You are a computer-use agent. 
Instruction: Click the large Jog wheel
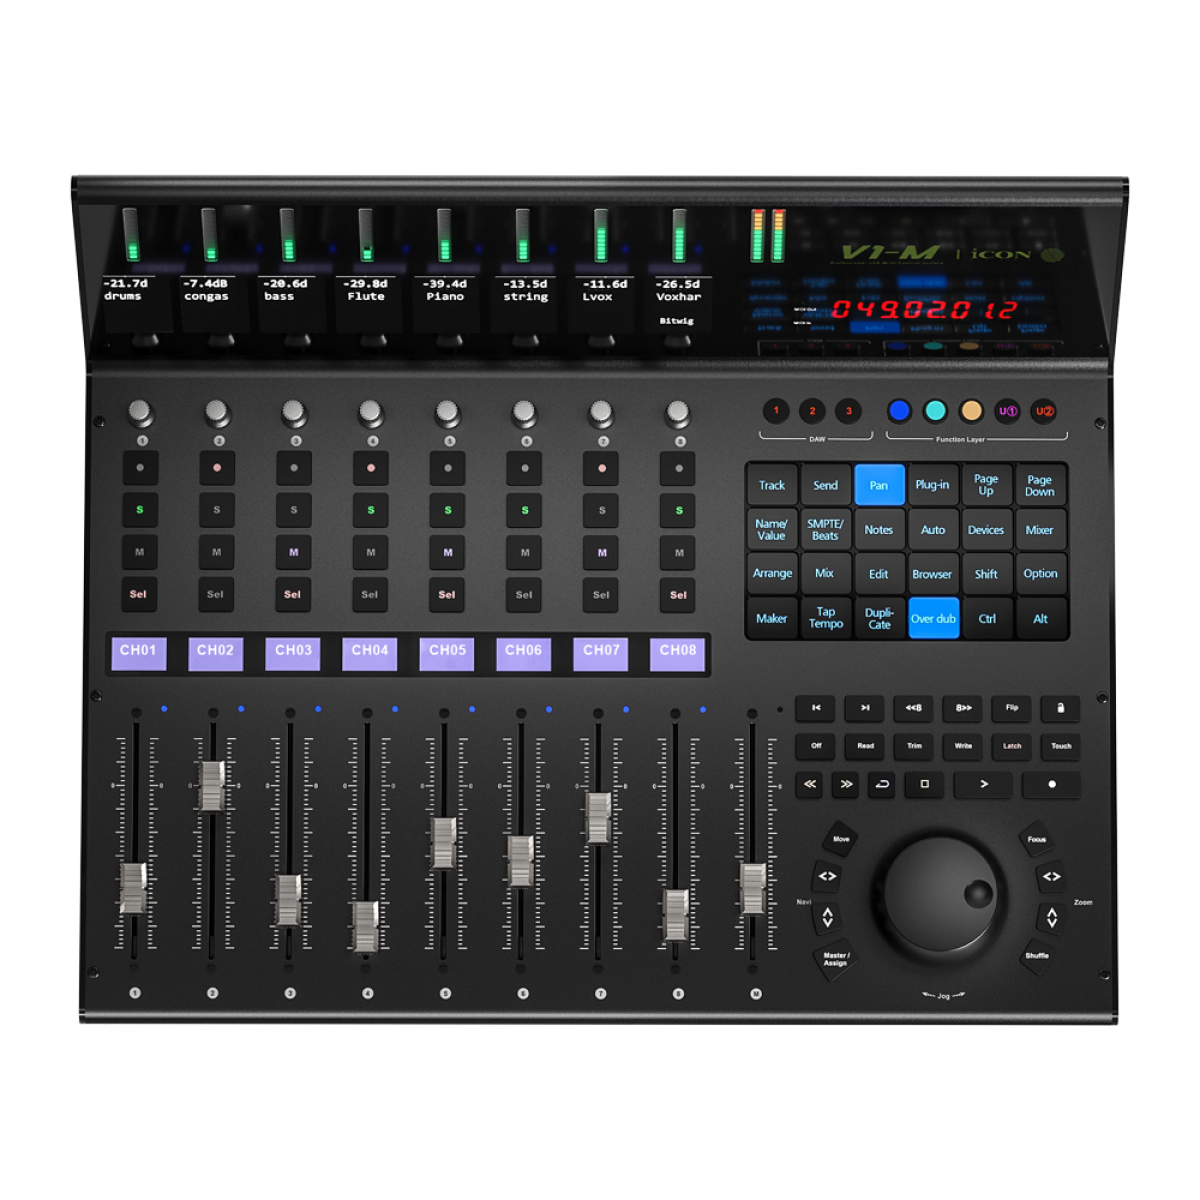coord(938,895)
